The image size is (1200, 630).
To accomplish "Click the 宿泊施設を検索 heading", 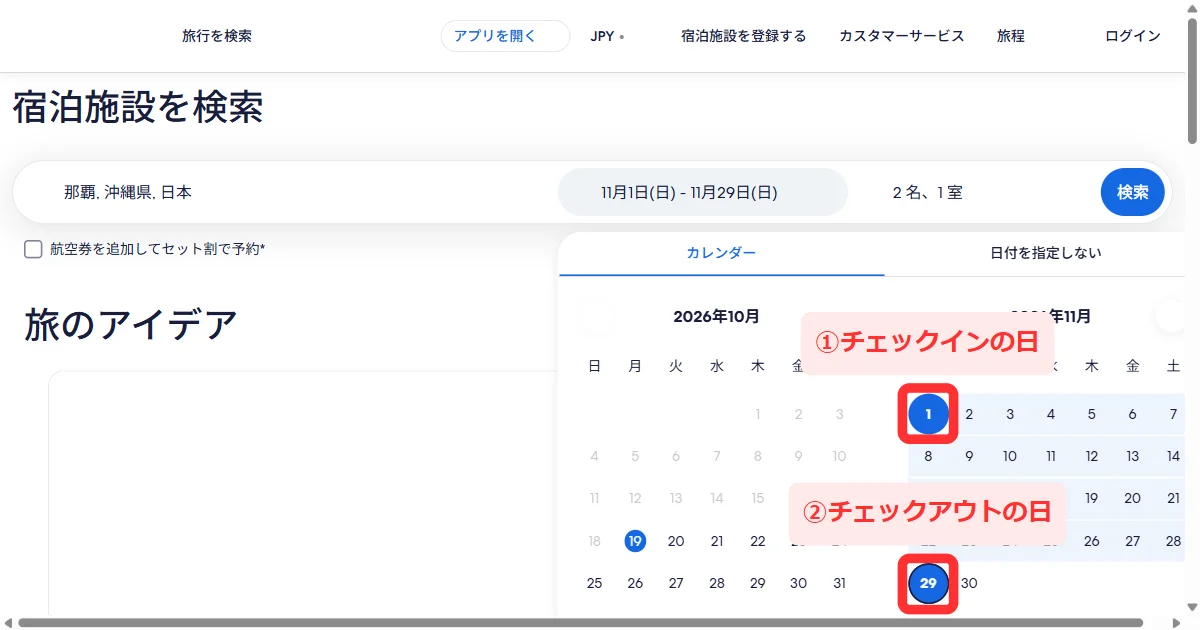I will click(138, 107).
